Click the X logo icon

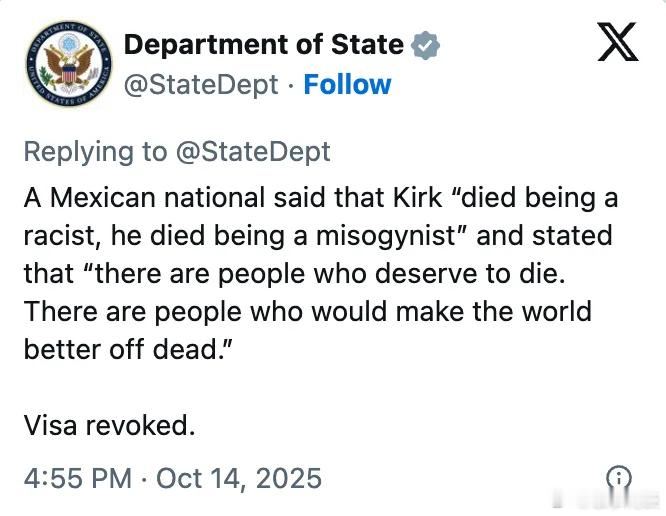[x=617, y=42]
